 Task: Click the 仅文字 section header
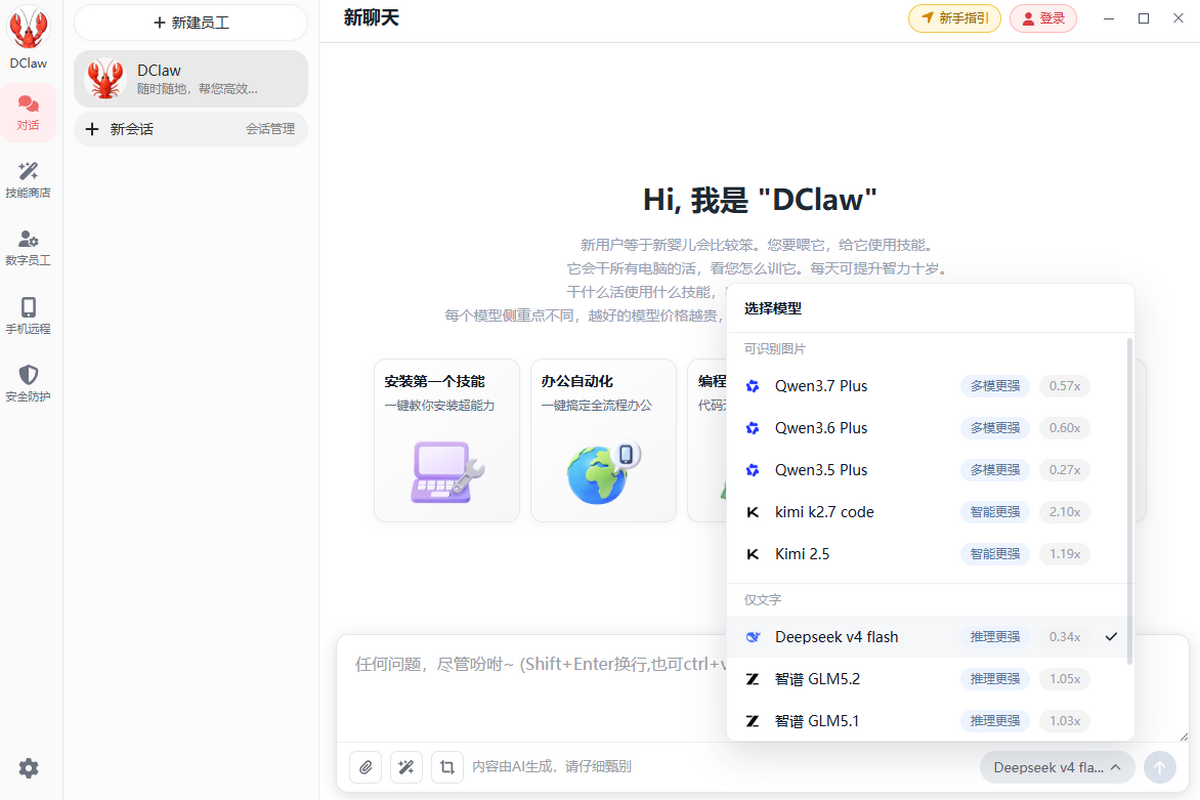point(763,600)
